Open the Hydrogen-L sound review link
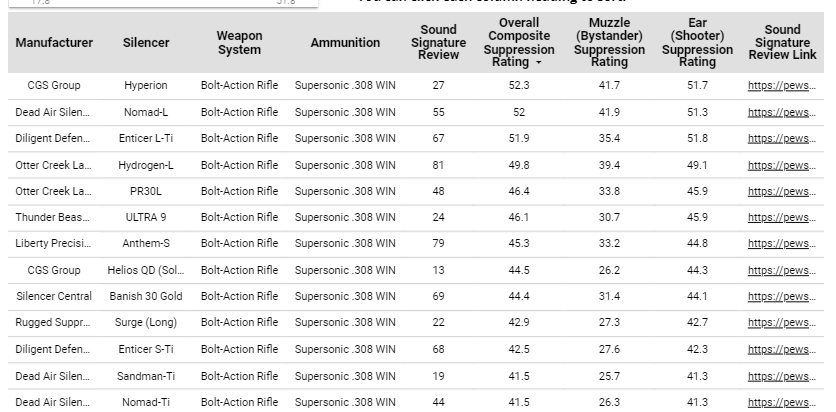This screenshot has height=412, width=836. (x=782, y=165)
